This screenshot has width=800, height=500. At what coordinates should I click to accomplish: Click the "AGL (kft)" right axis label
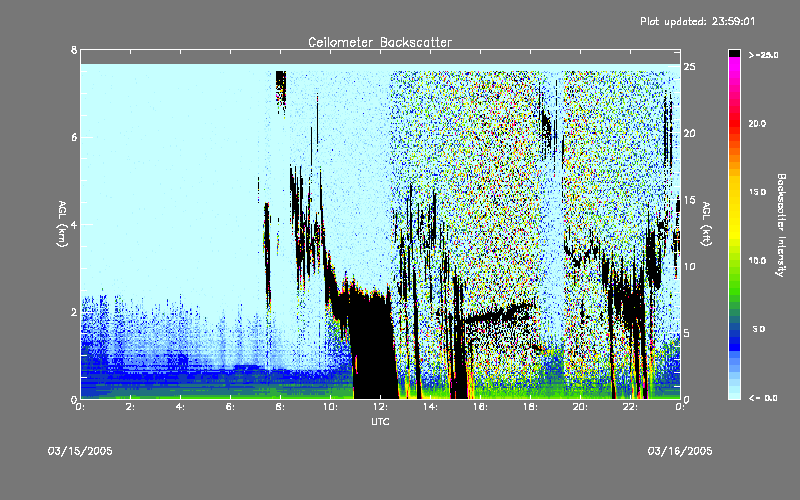706,224
